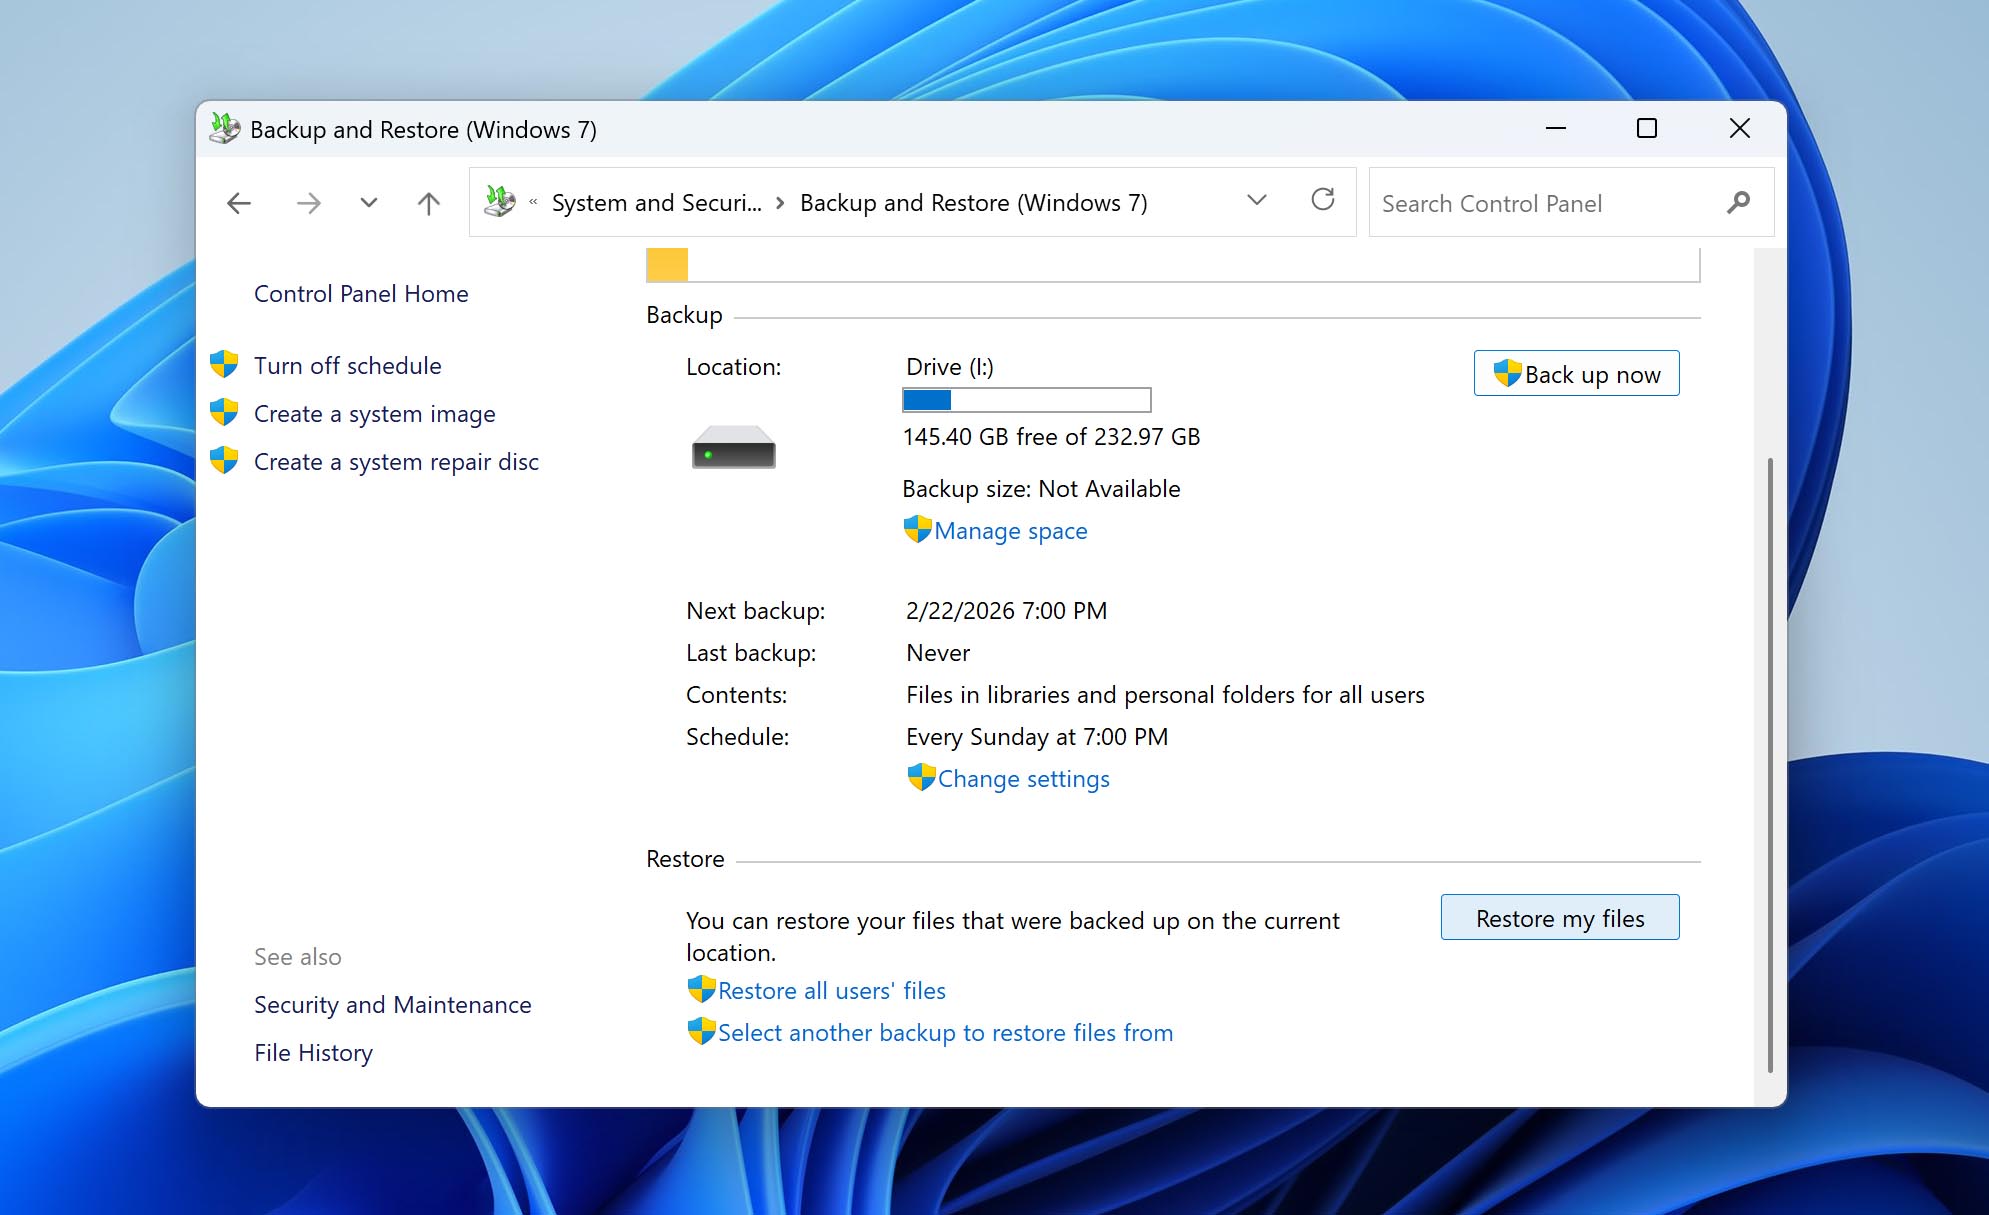Screen dimensions: 1989x1215
Task: Expand the breadcrumb arrow after System and Security
Action: (x=780, y=202)
